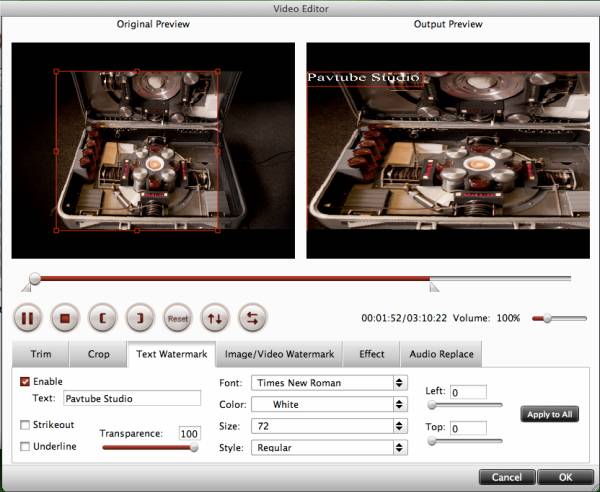The height and width of the screenshot is (492, 600).
Task: Click the crop frame left-middle handle
Action: tap(56, 152)
